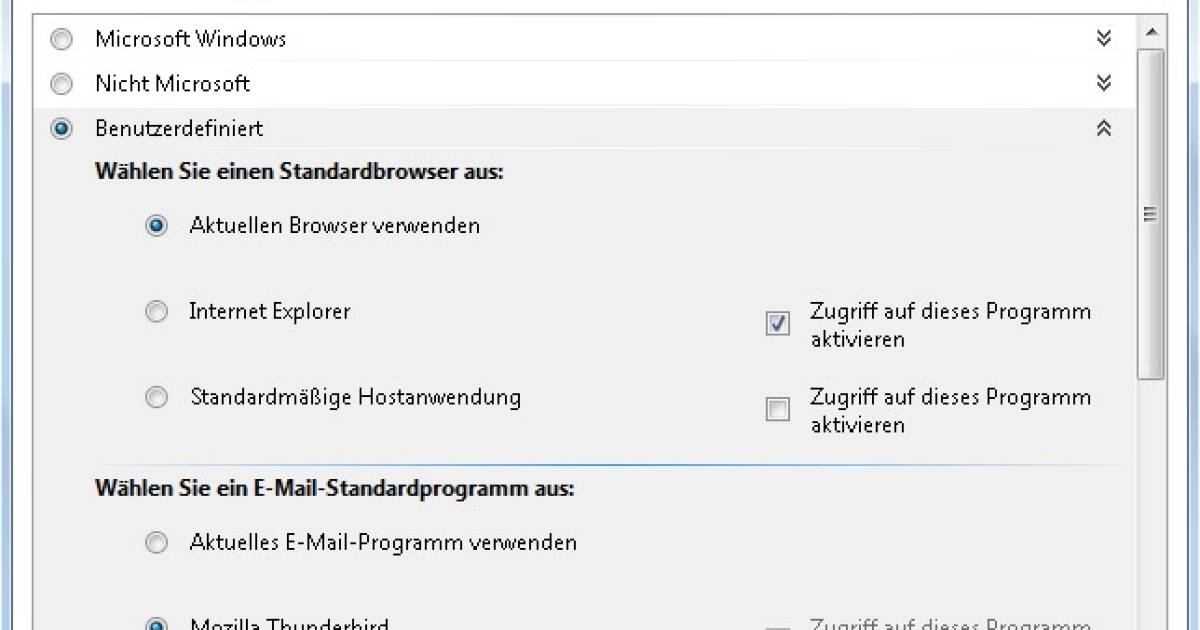Select Standardmäßige Hostanwendung for the browser

156,396
